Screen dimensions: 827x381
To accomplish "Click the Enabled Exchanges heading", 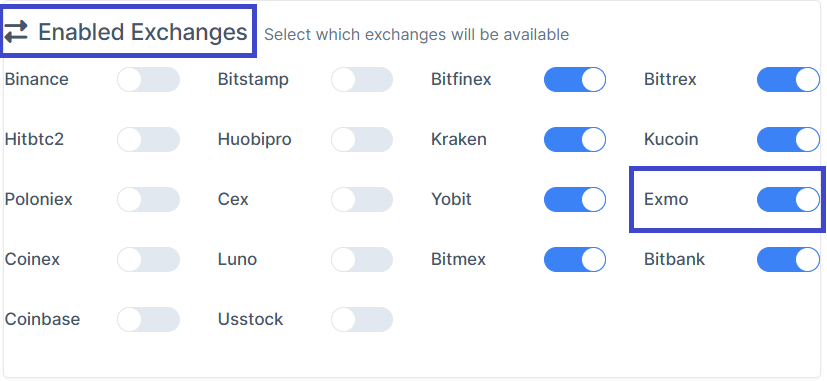I will pyautogui.click(x=142, y=32).
